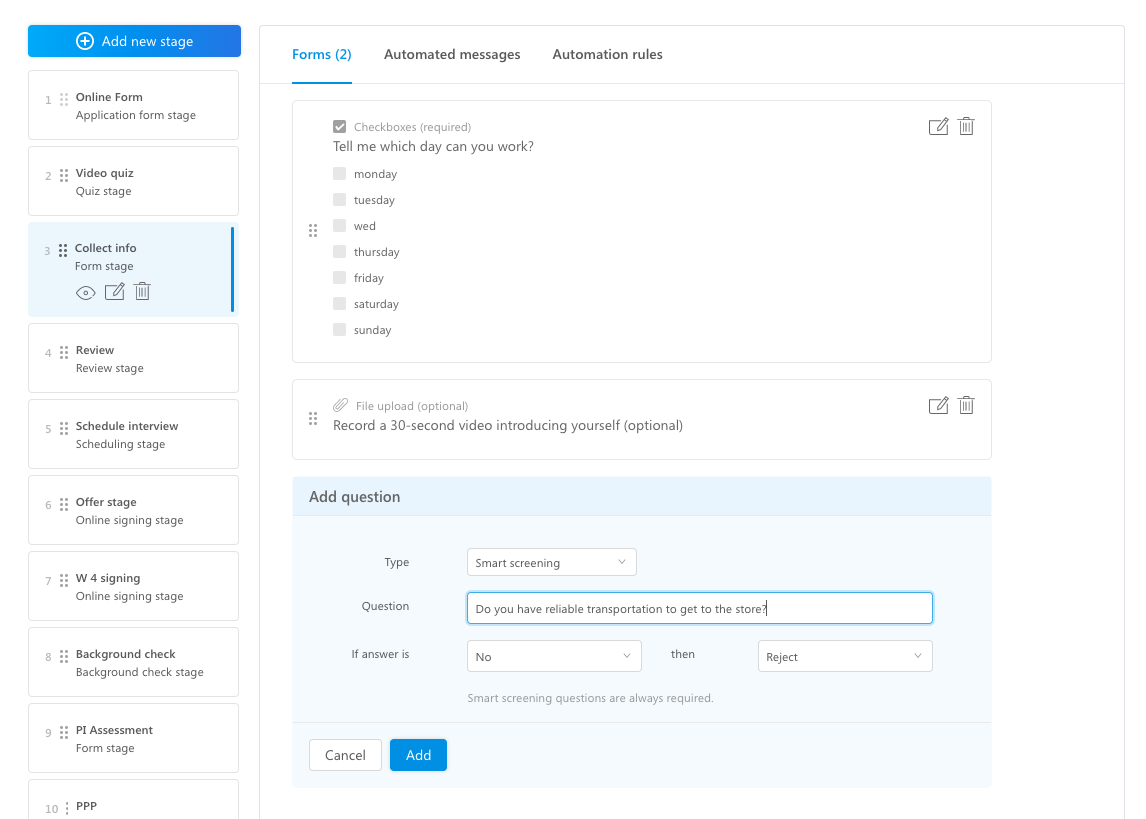
Task: Switch to the Automated messages tab
Action: 452,54
